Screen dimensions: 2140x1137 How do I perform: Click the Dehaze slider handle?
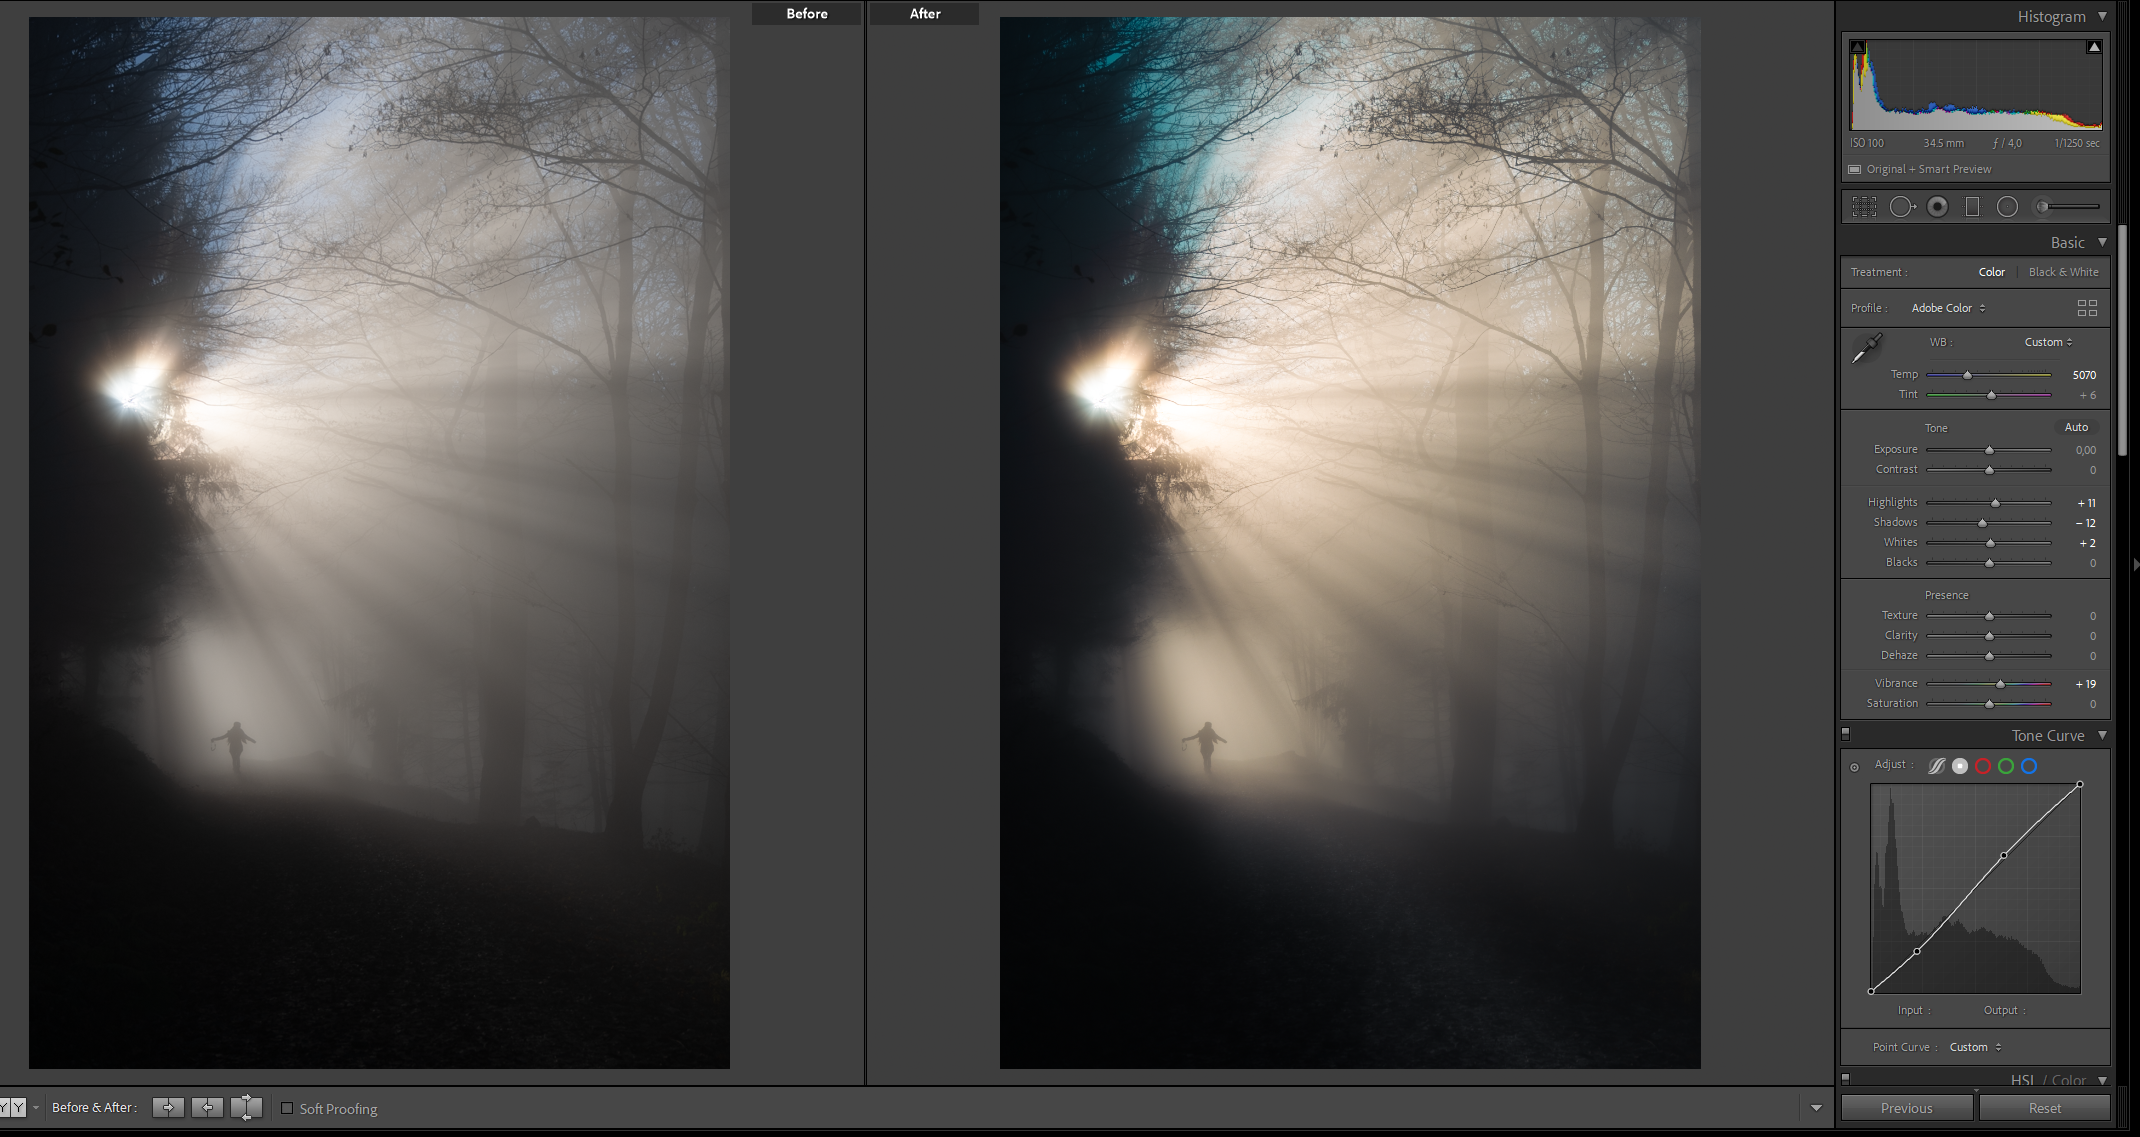(x=1989, y=656)
